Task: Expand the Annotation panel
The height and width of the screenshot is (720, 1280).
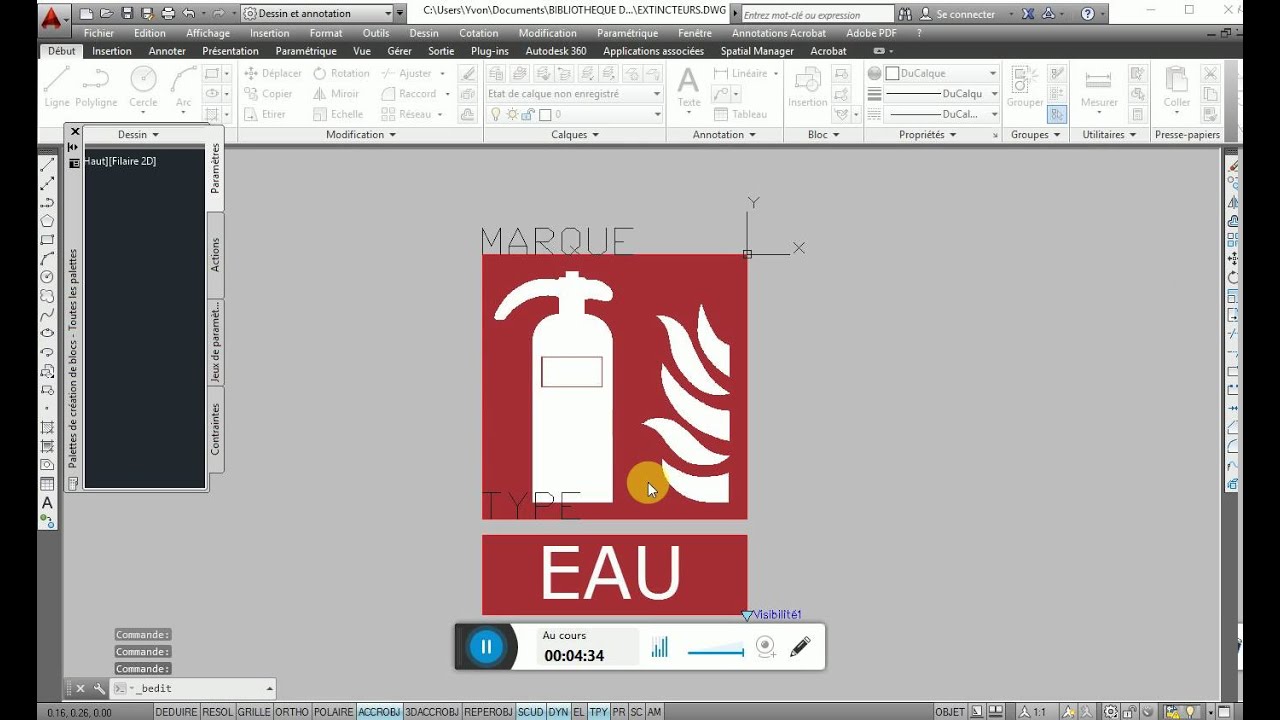Action: pyautogui.click(x=724, y=134)
